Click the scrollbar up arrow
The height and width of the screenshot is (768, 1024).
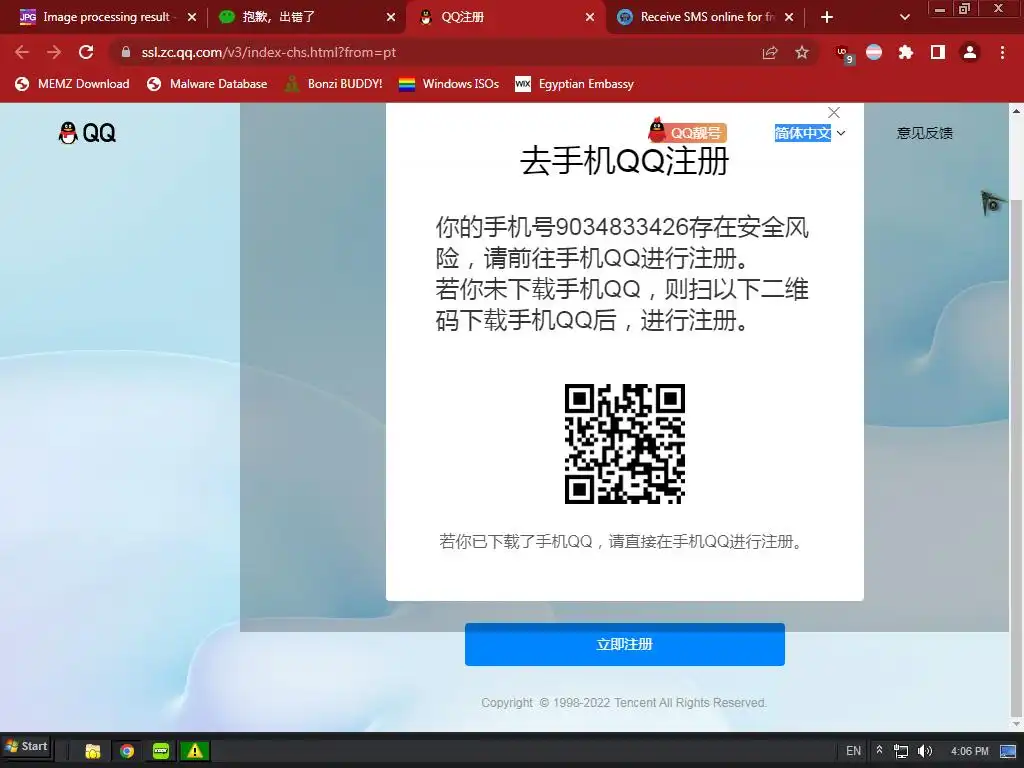[x=1016, y=111]
